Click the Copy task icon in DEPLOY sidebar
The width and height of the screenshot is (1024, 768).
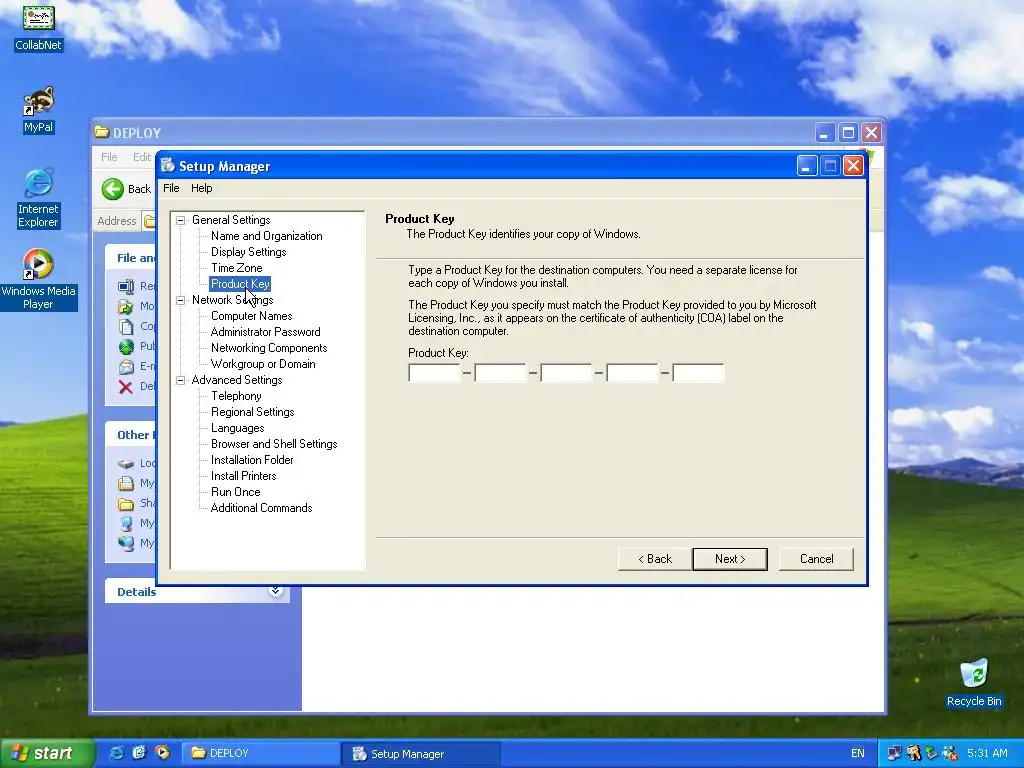(126, 326)
